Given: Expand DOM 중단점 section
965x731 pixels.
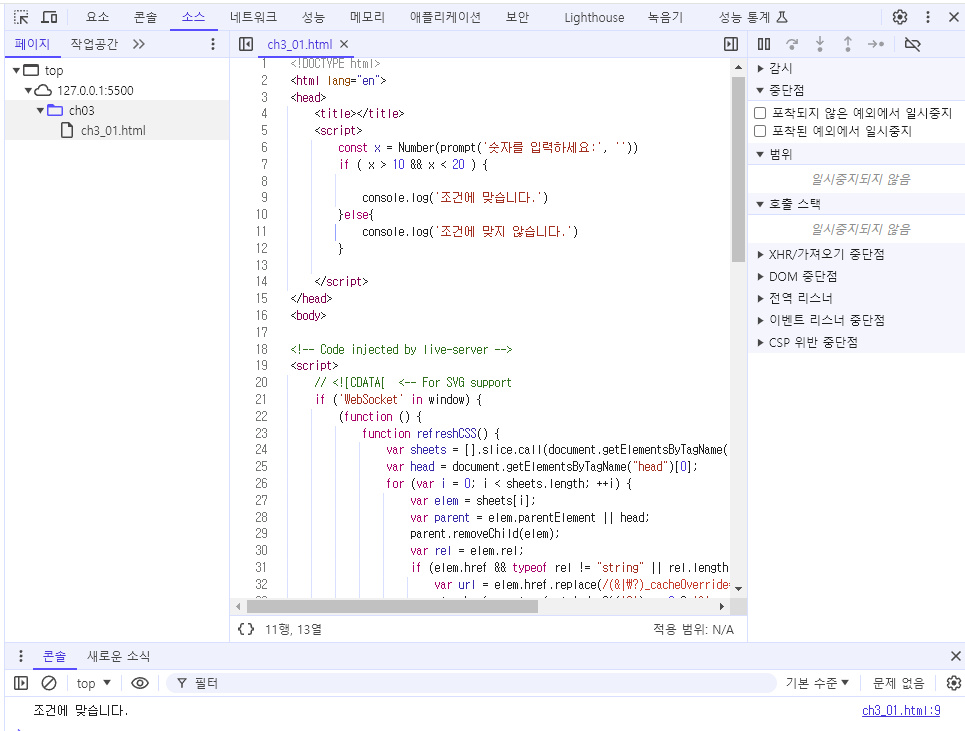Looking at the screenshot, I should point(761,276).
